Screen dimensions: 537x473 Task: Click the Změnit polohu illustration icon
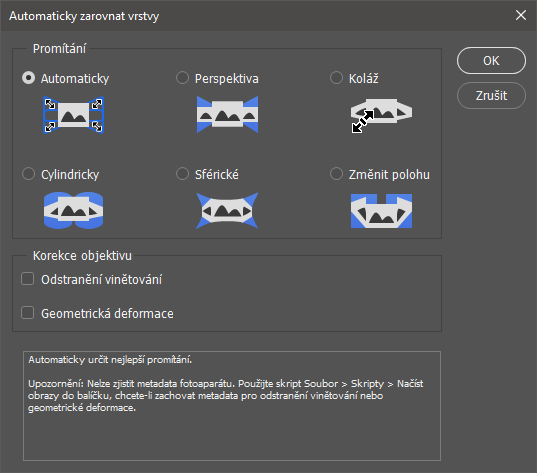[x=382, y=211]
